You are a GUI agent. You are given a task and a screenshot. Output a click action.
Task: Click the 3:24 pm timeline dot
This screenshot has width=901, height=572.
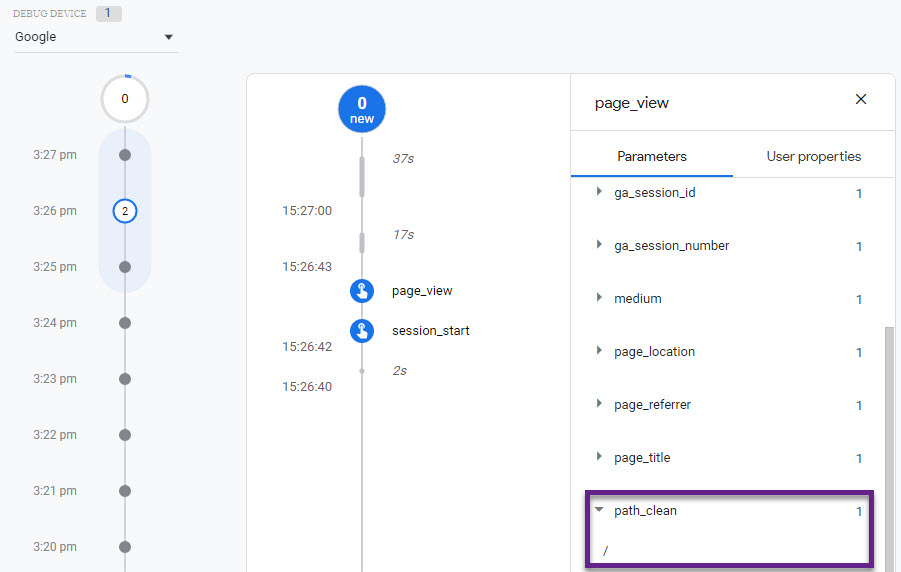125,323
